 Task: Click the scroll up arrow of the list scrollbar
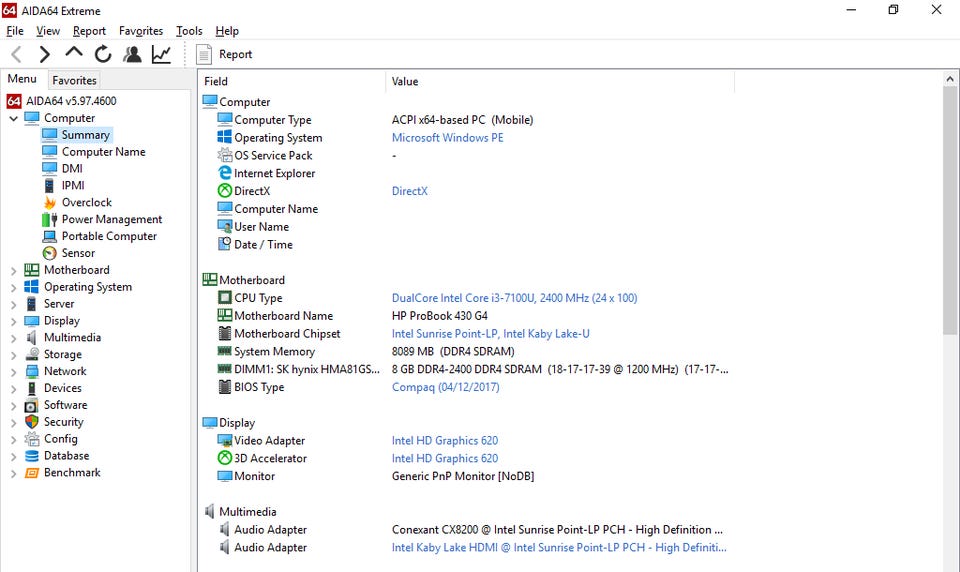[x=950, y=79]
